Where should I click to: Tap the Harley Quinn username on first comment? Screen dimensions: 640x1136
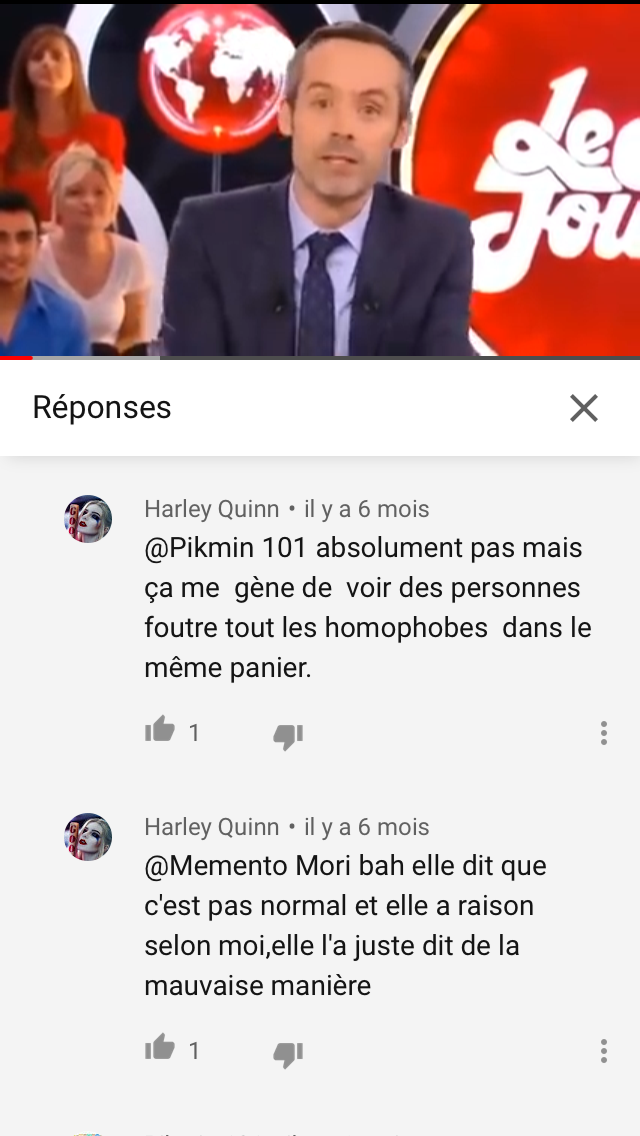212,509
